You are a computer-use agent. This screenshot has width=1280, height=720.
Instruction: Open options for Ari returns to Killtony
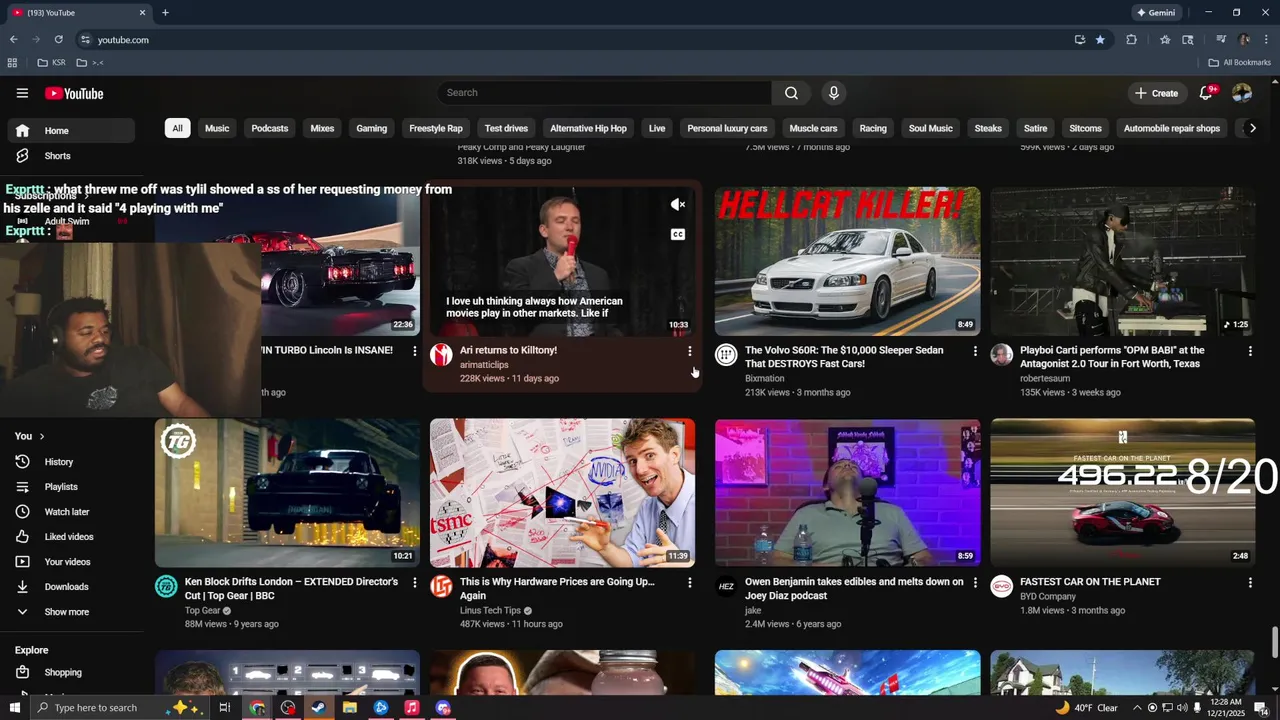pyautogui.click(x=689, y=351)
